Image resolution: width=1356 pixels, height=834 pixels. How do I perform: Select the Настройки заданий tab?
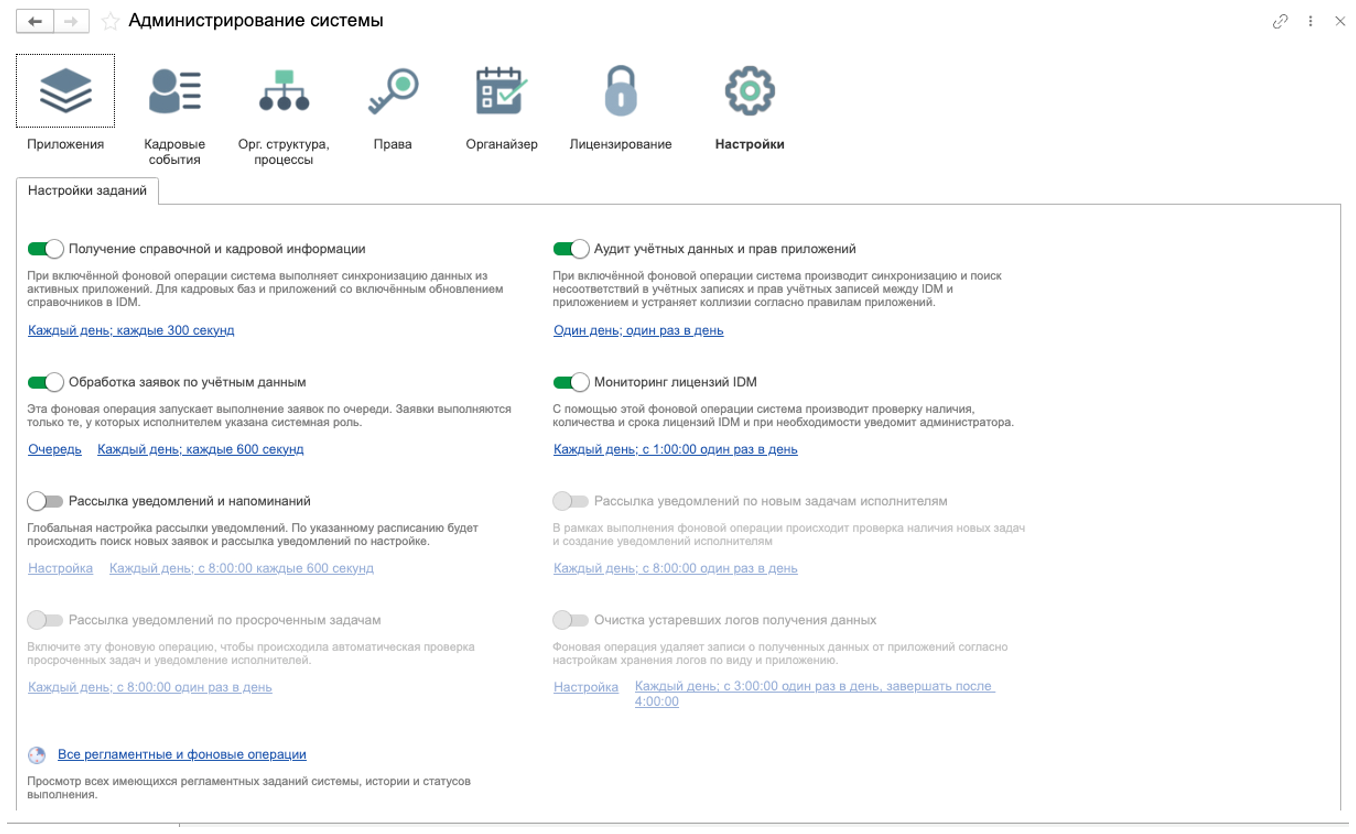click(x=87, y=191)
